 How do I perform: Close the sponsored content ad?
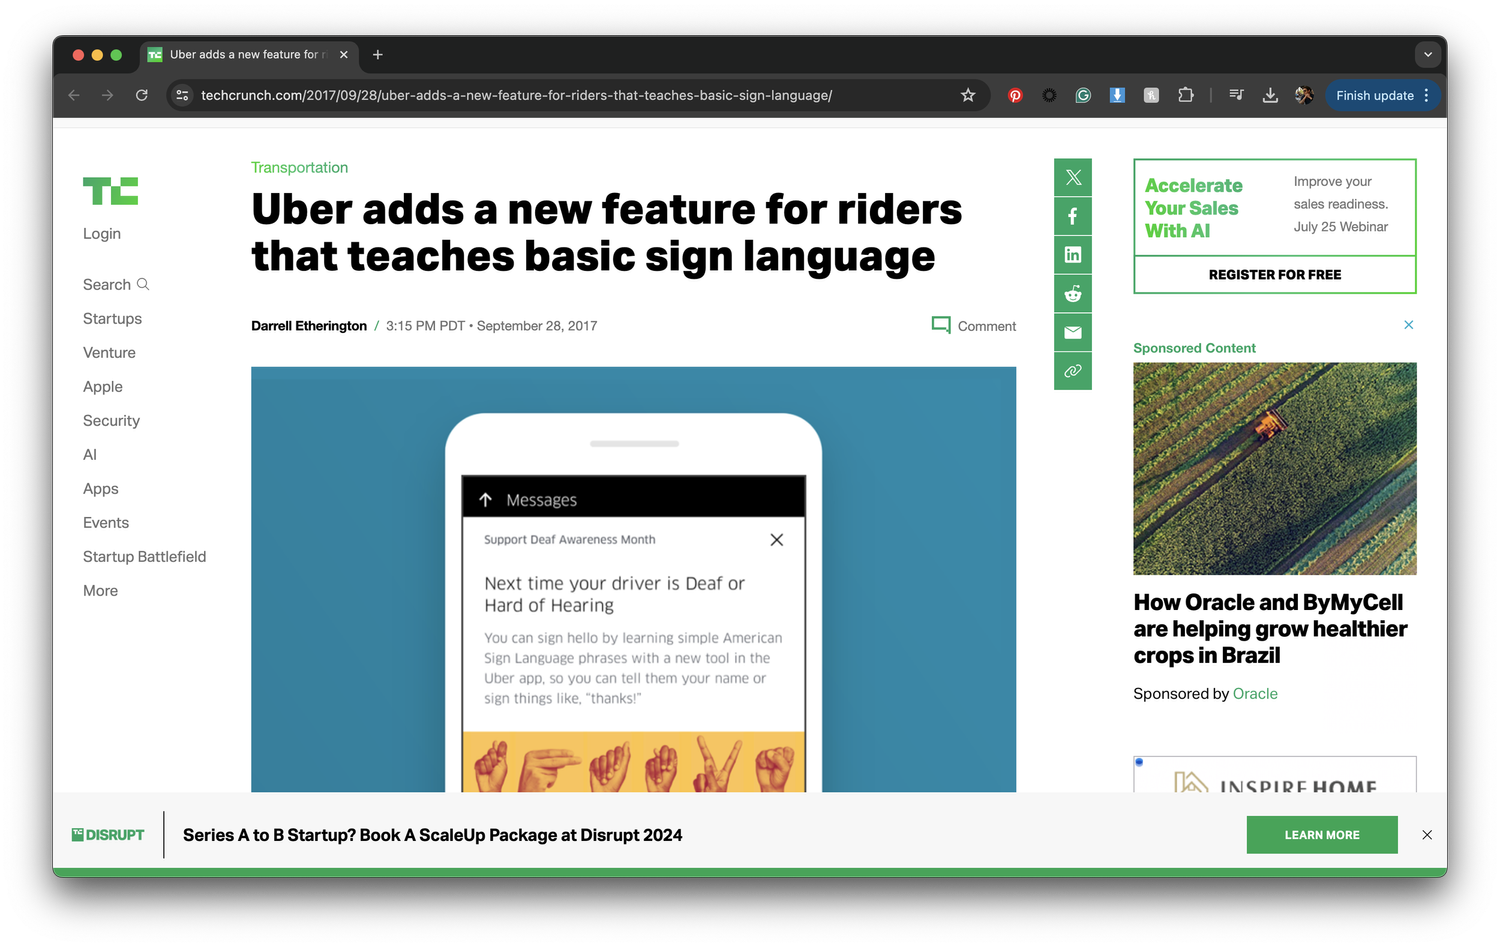(x=1409, y=325)
